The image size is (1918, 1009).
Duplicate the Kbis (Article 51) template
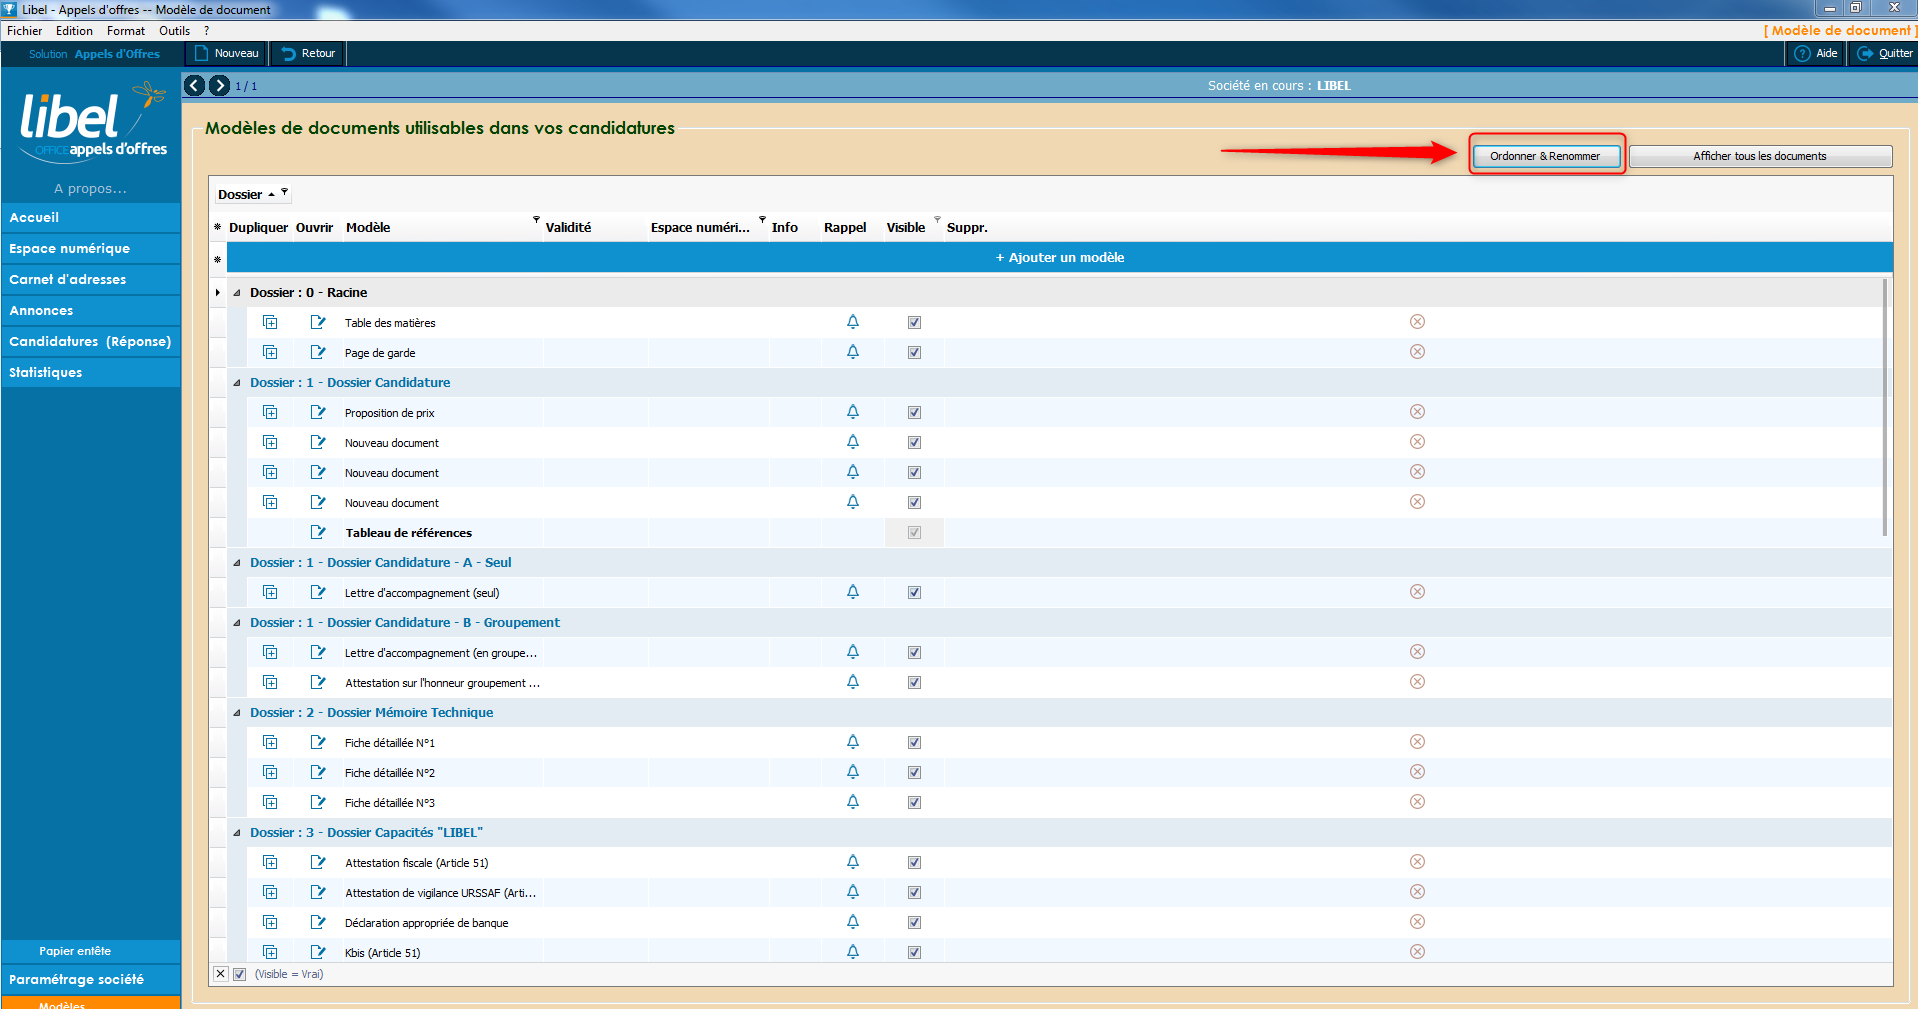270,952
